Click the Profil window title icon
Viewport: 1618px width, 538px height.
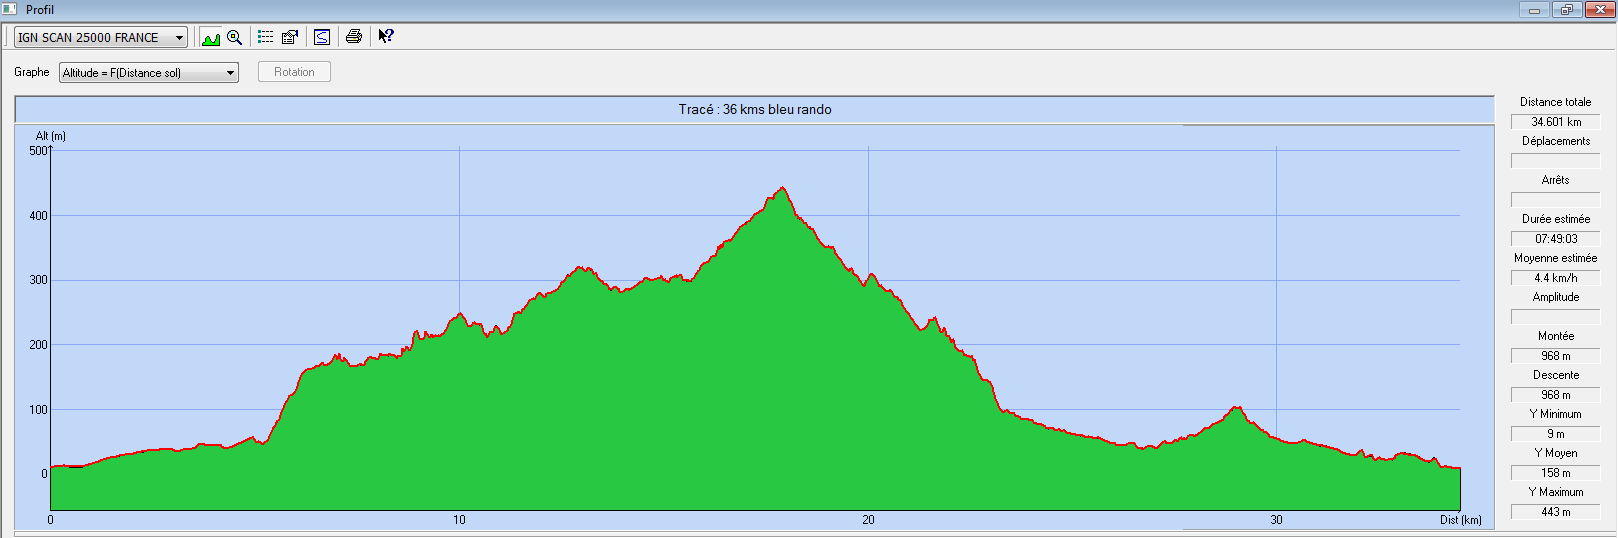click(x=10, y=9)
